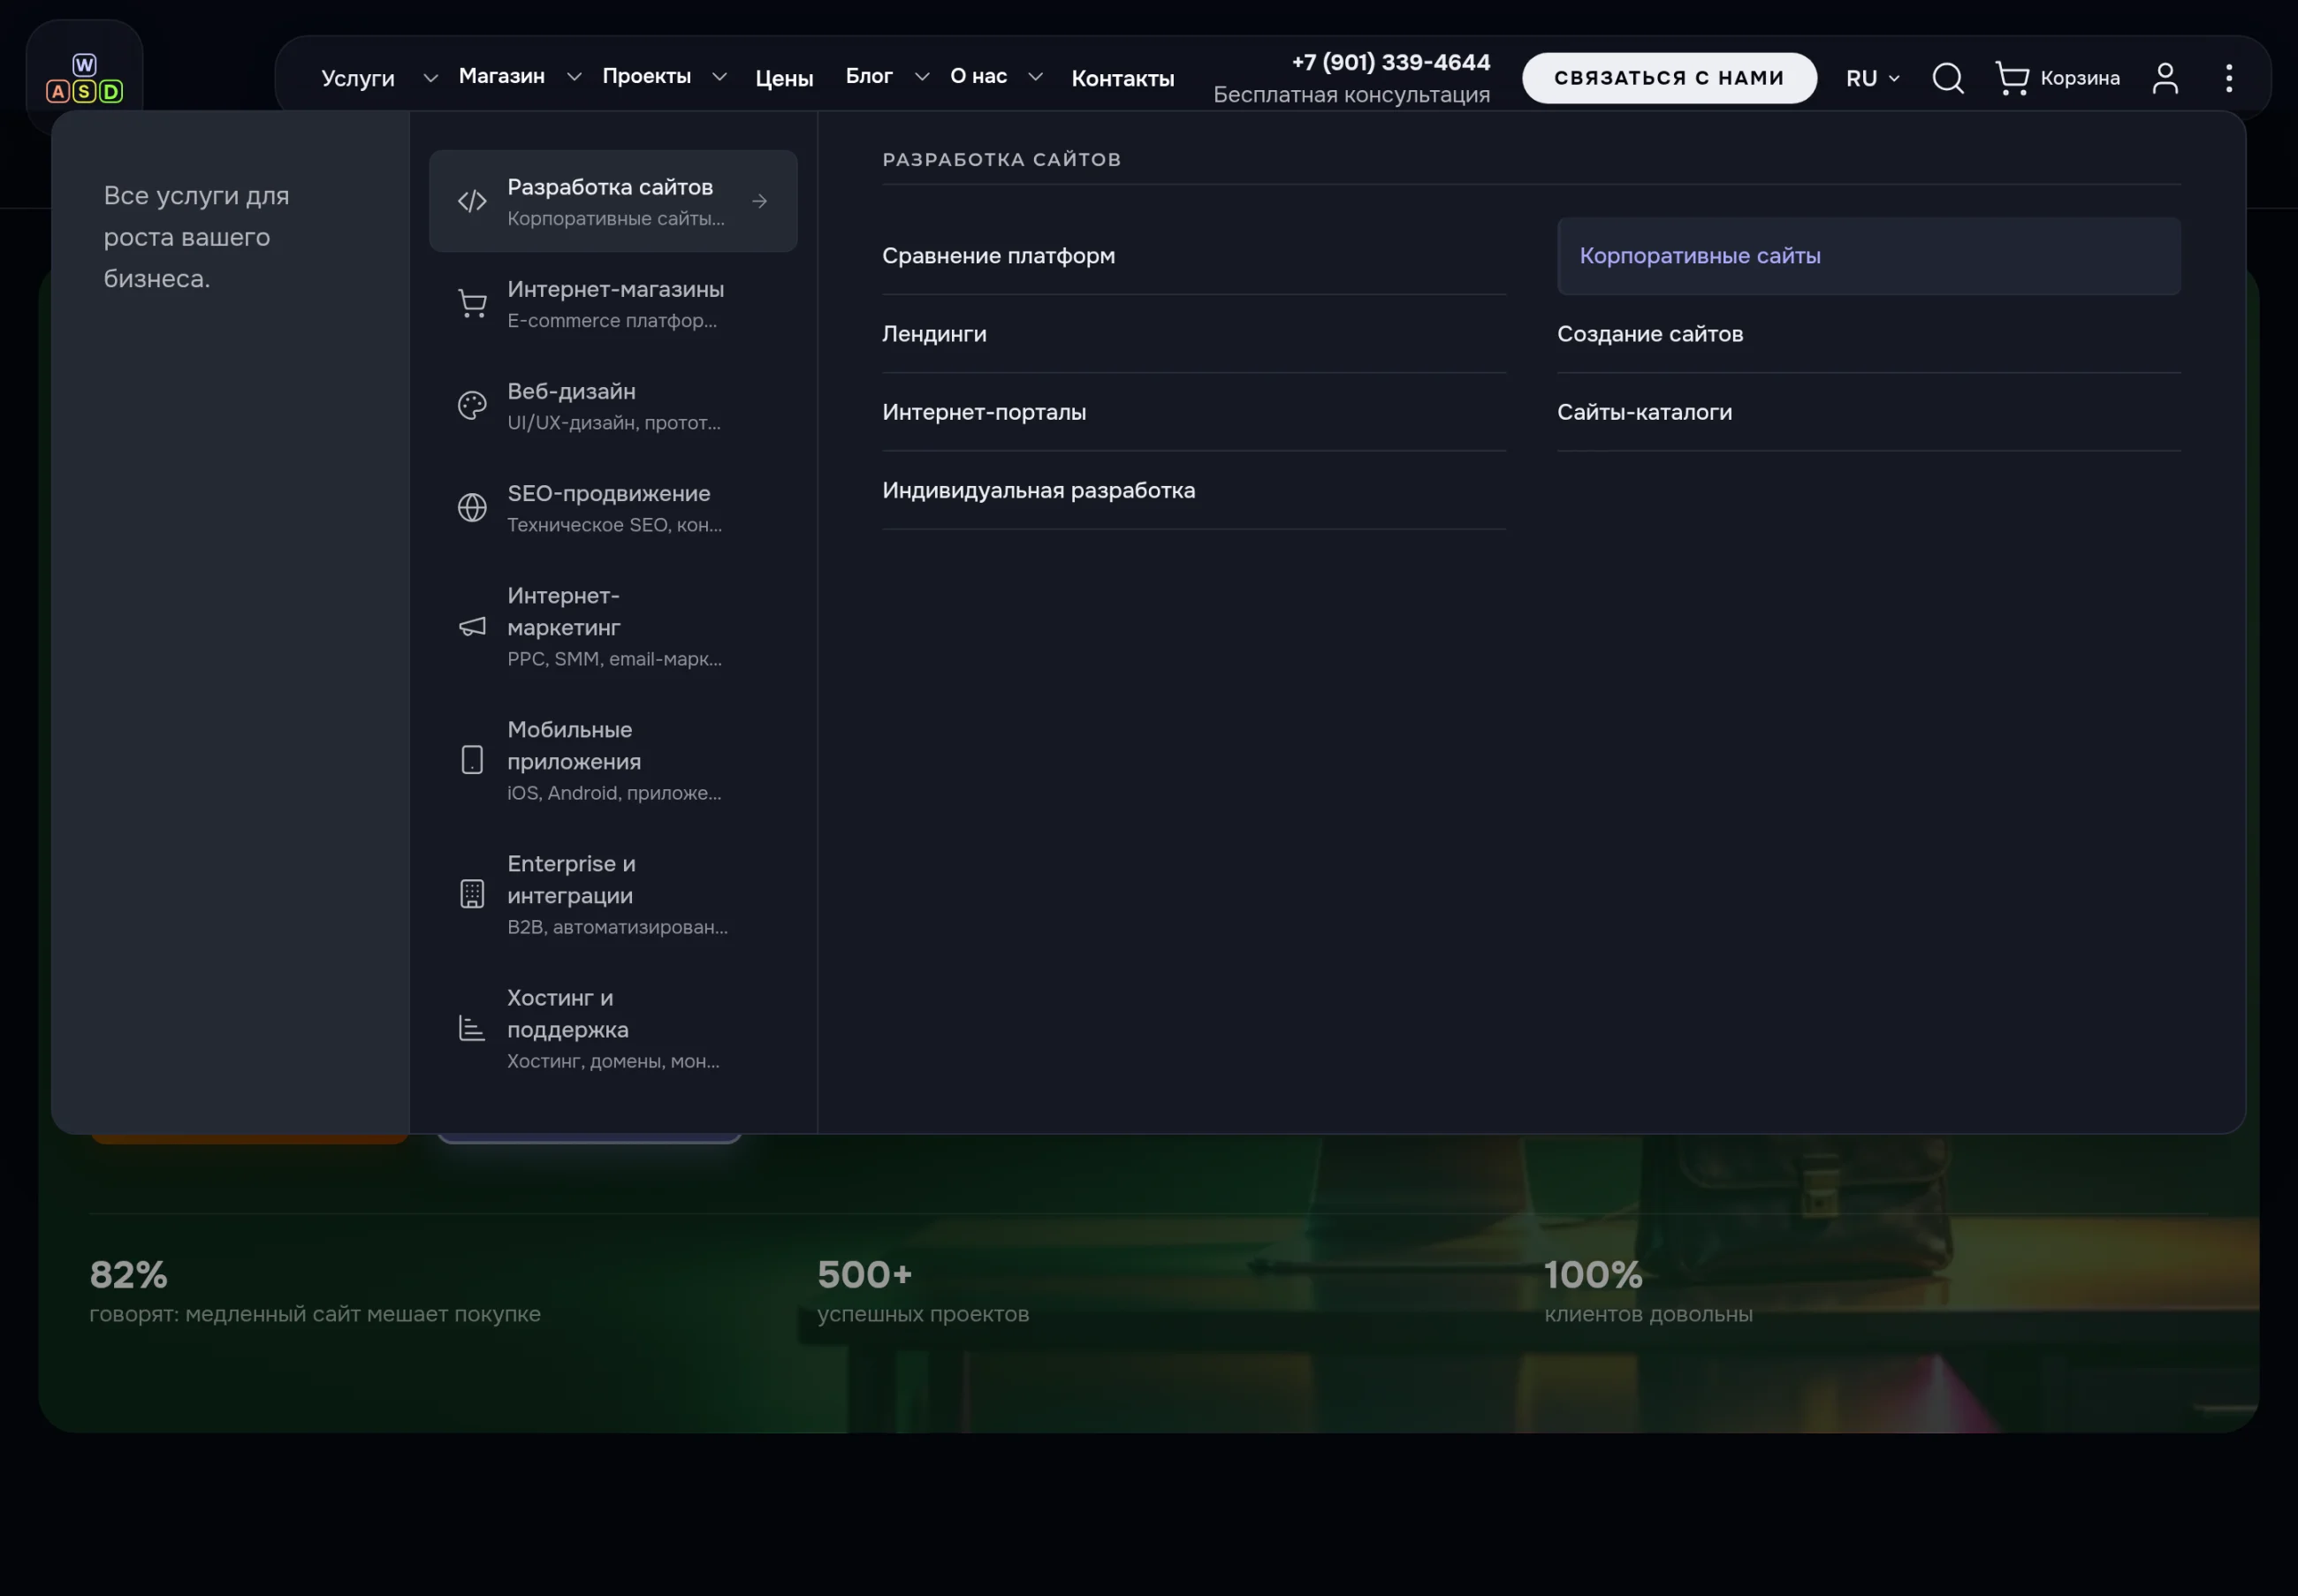2298x1596 pixels.
Task: Open Создание сайтов link
Action: (x=1869, y=334)
